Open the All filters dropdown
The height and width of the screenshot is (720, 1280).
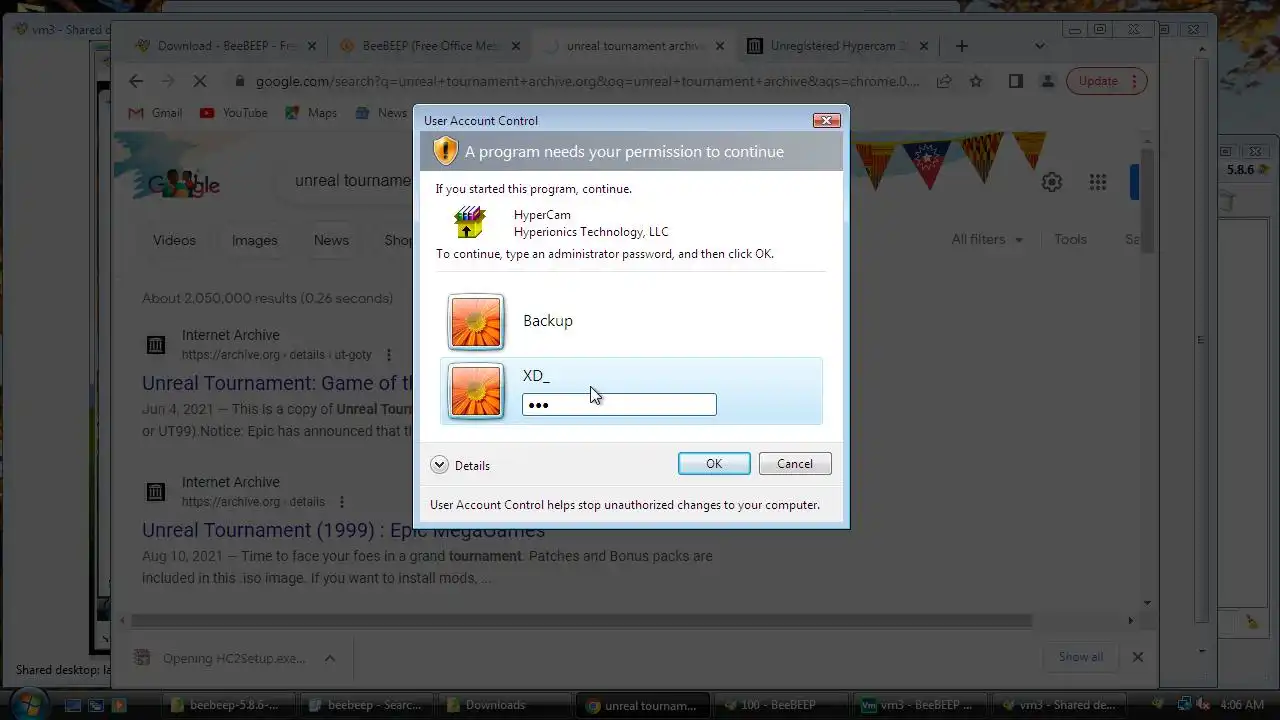coord(987,240)
